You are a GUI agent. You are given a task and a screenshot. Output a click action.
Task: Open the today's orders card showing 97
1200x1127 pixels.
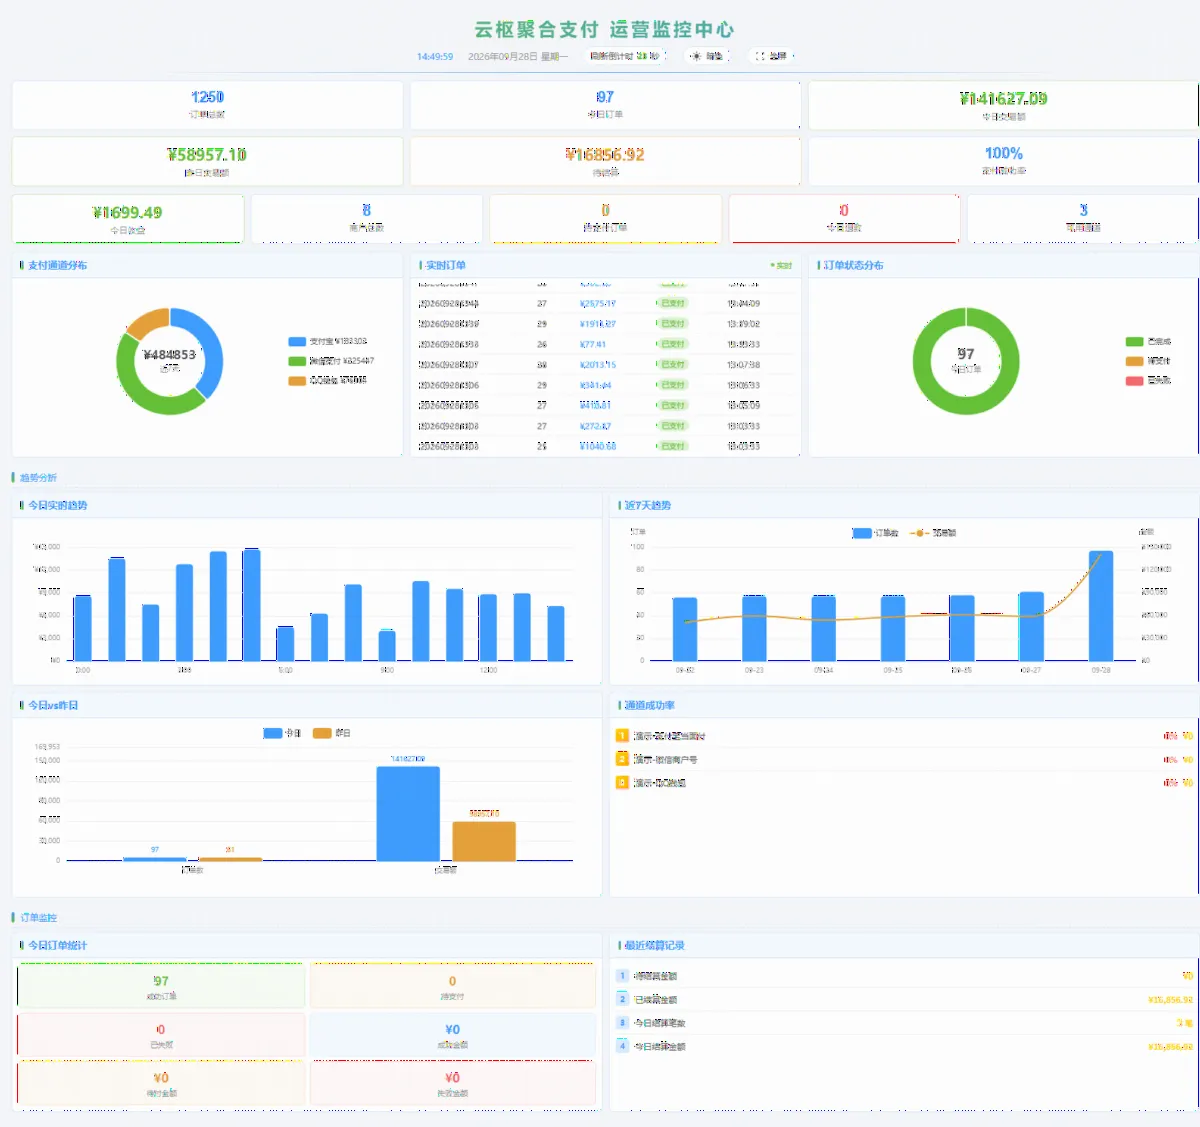click(605, 105)
